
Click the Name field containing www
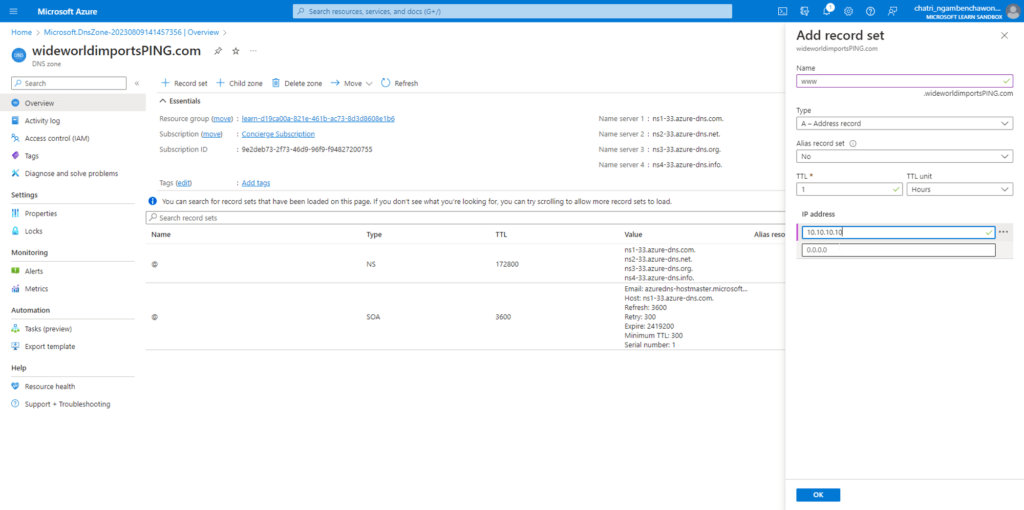pos(904,81)
